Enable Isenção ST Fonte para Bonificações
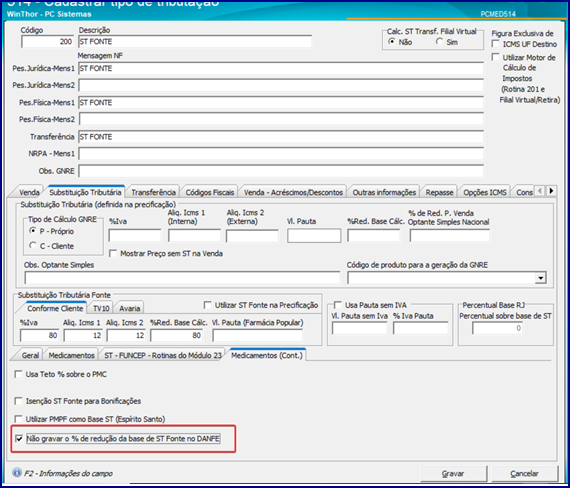Screen dimensions: 570x488 (x=18, y=401)
